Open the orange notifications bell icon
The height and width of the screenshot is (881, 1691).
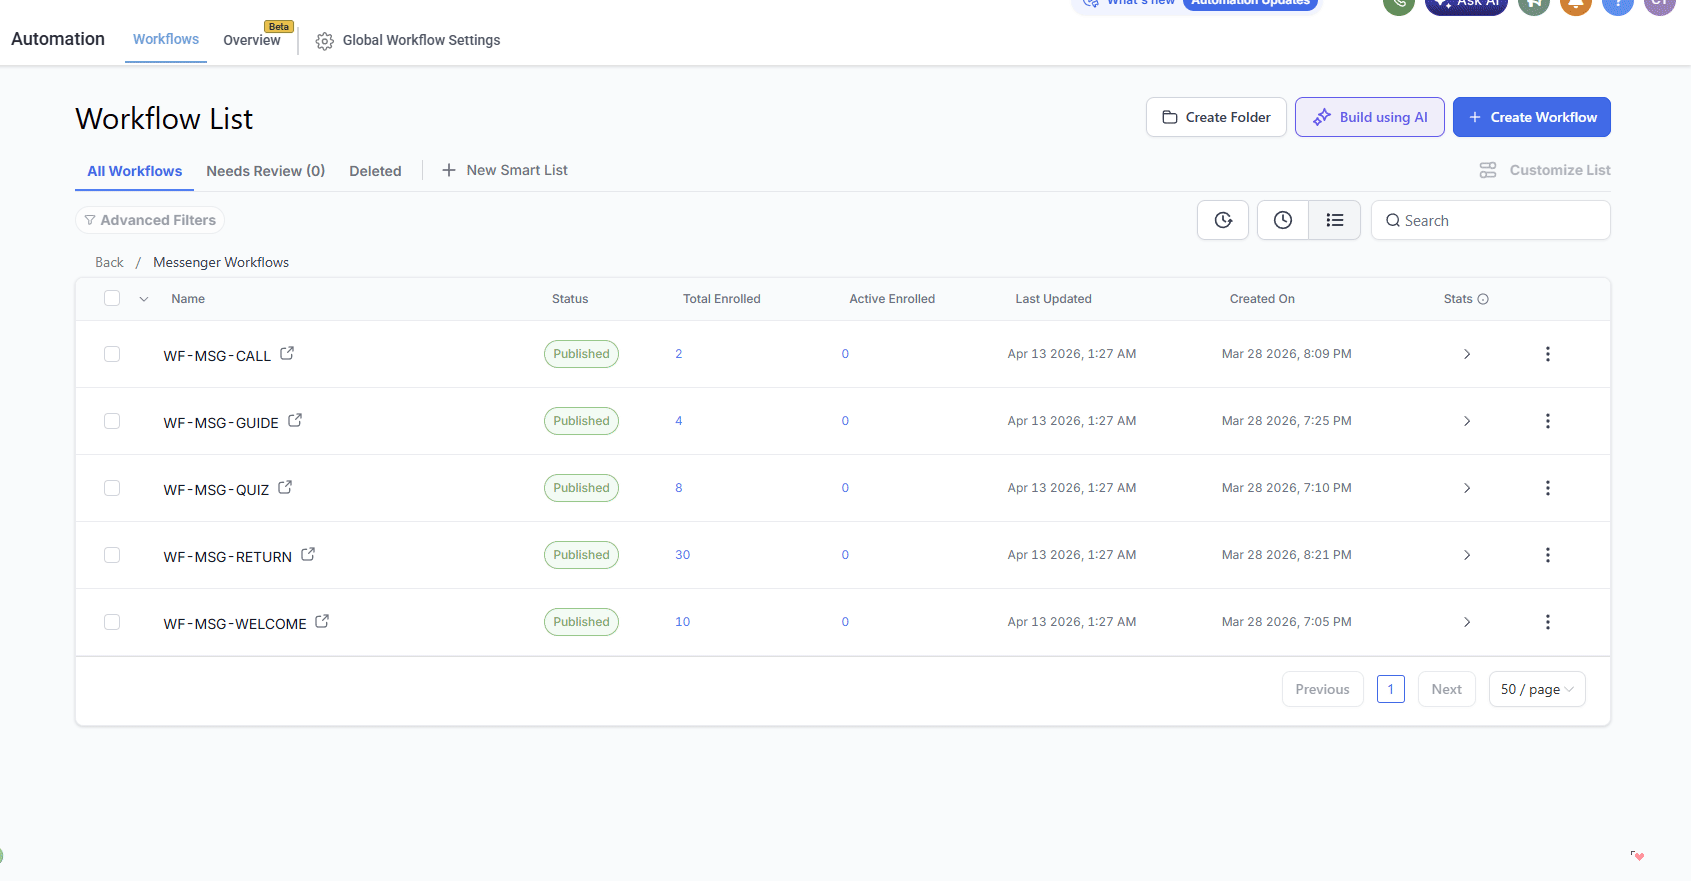(x=1576, y=3)
